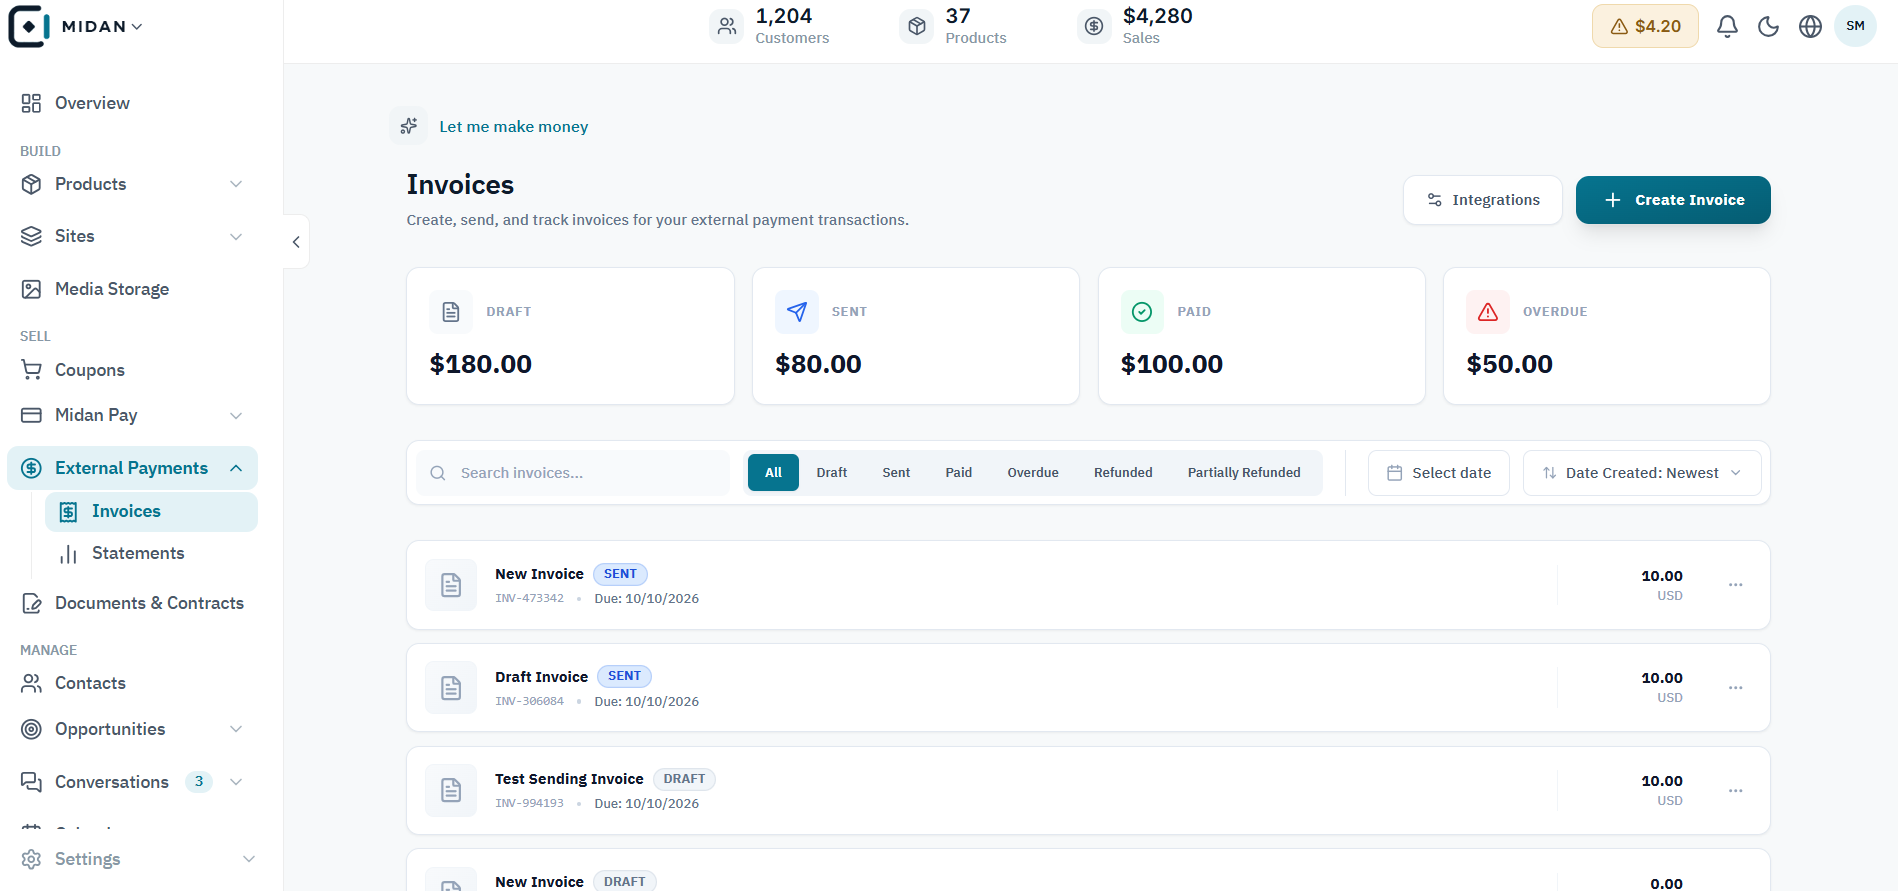Focus the Search invoices field

tap(573, 473)
